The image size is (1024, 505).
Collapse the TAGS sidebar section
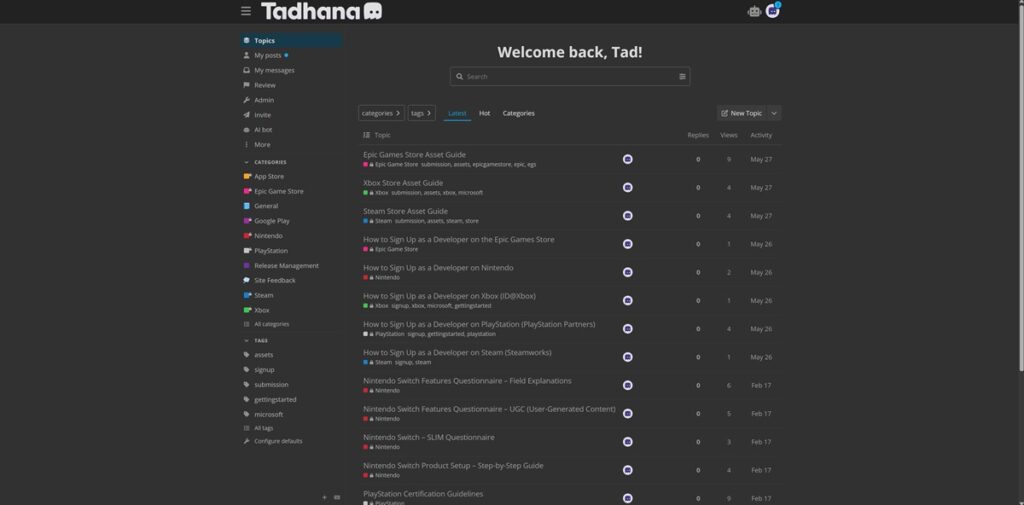click(256, 340)
